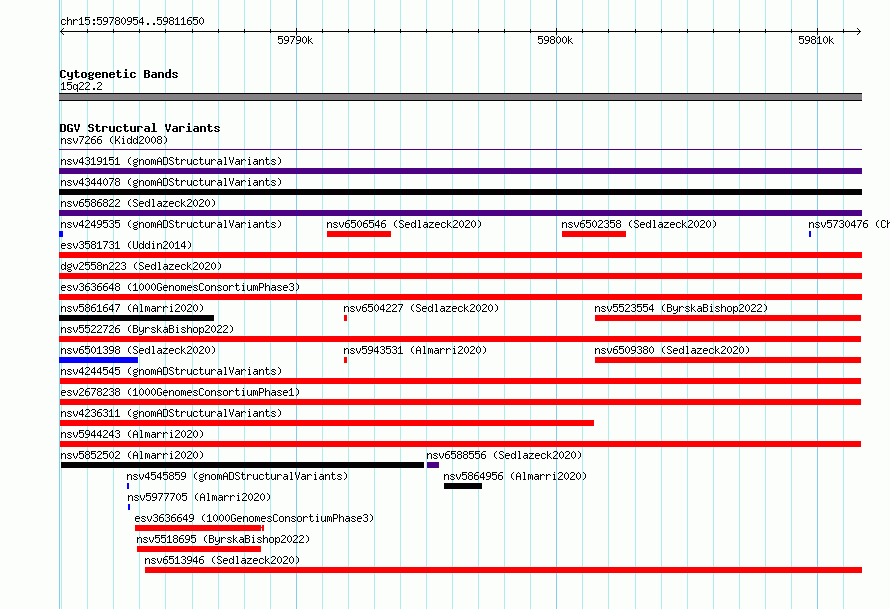
Task: Open nsv6501398 (Sedlazeck2020) label
Action: pos(138,350)
